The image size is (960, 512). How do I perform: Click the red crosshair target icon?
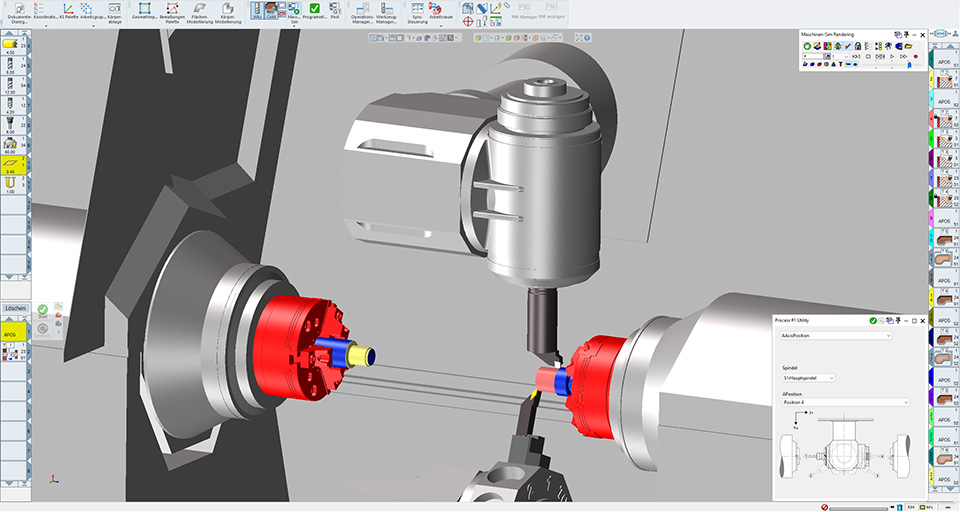click(x=468, y=21)
